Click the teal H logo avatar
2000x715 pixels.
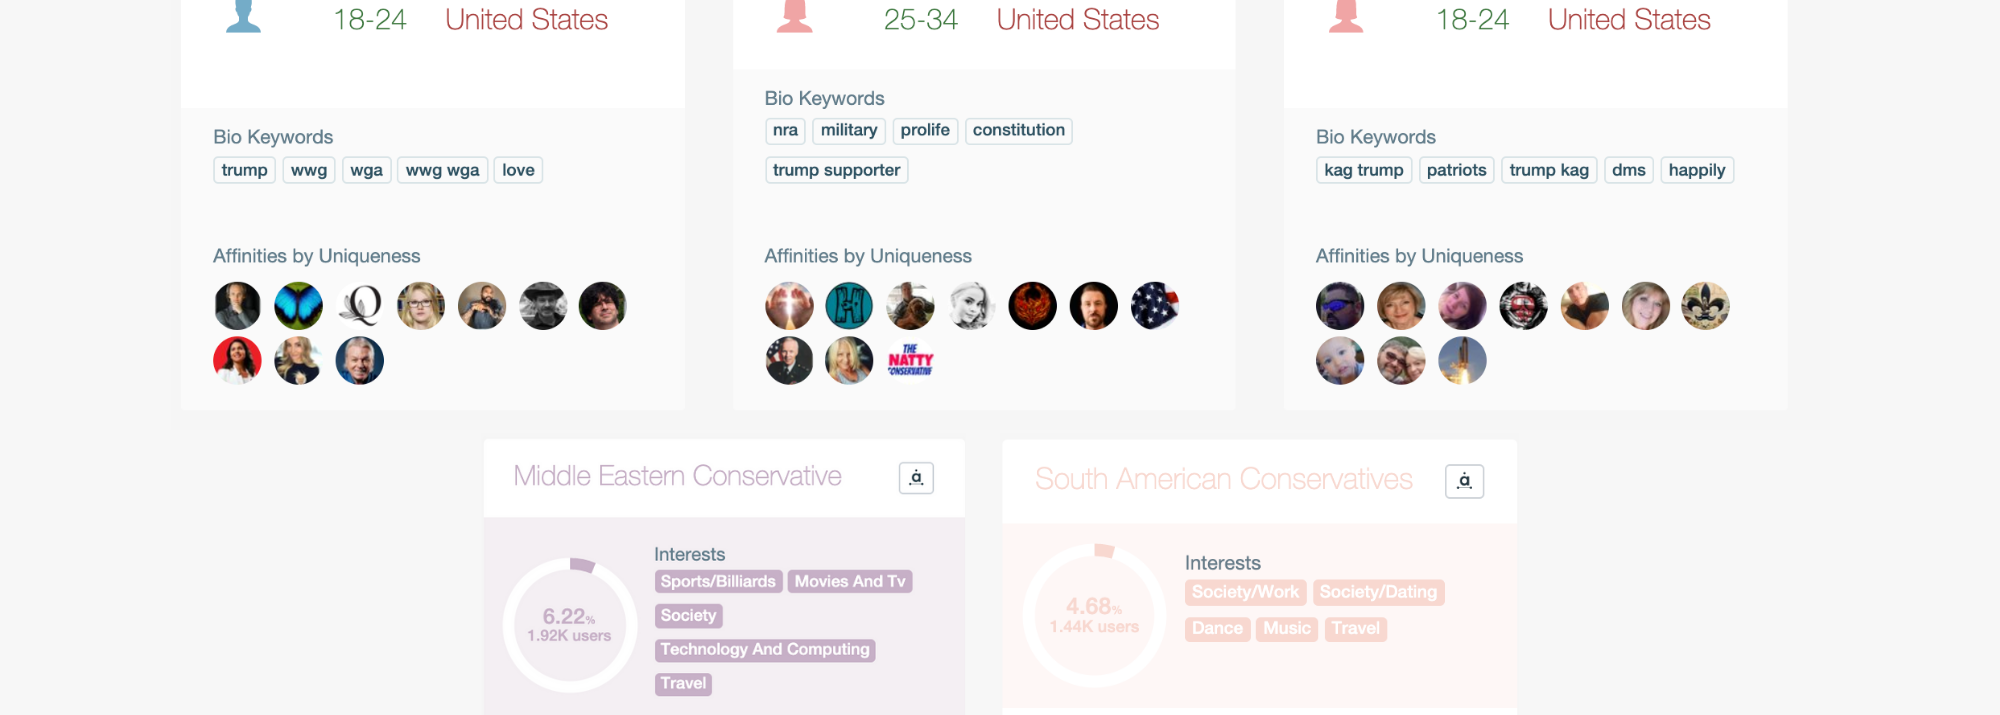pyautogui.click(x=849, y=306)
